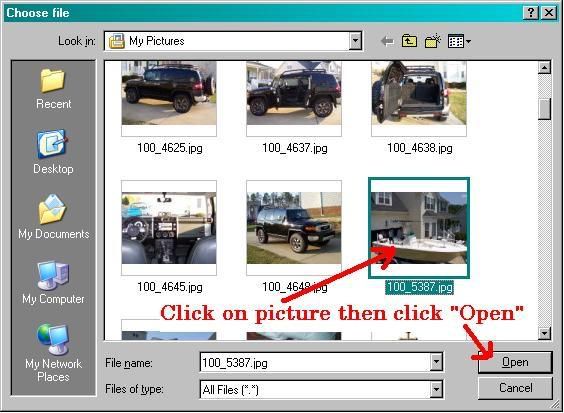
Task: Click the Back arrow navigation icon
Action: 387,41
